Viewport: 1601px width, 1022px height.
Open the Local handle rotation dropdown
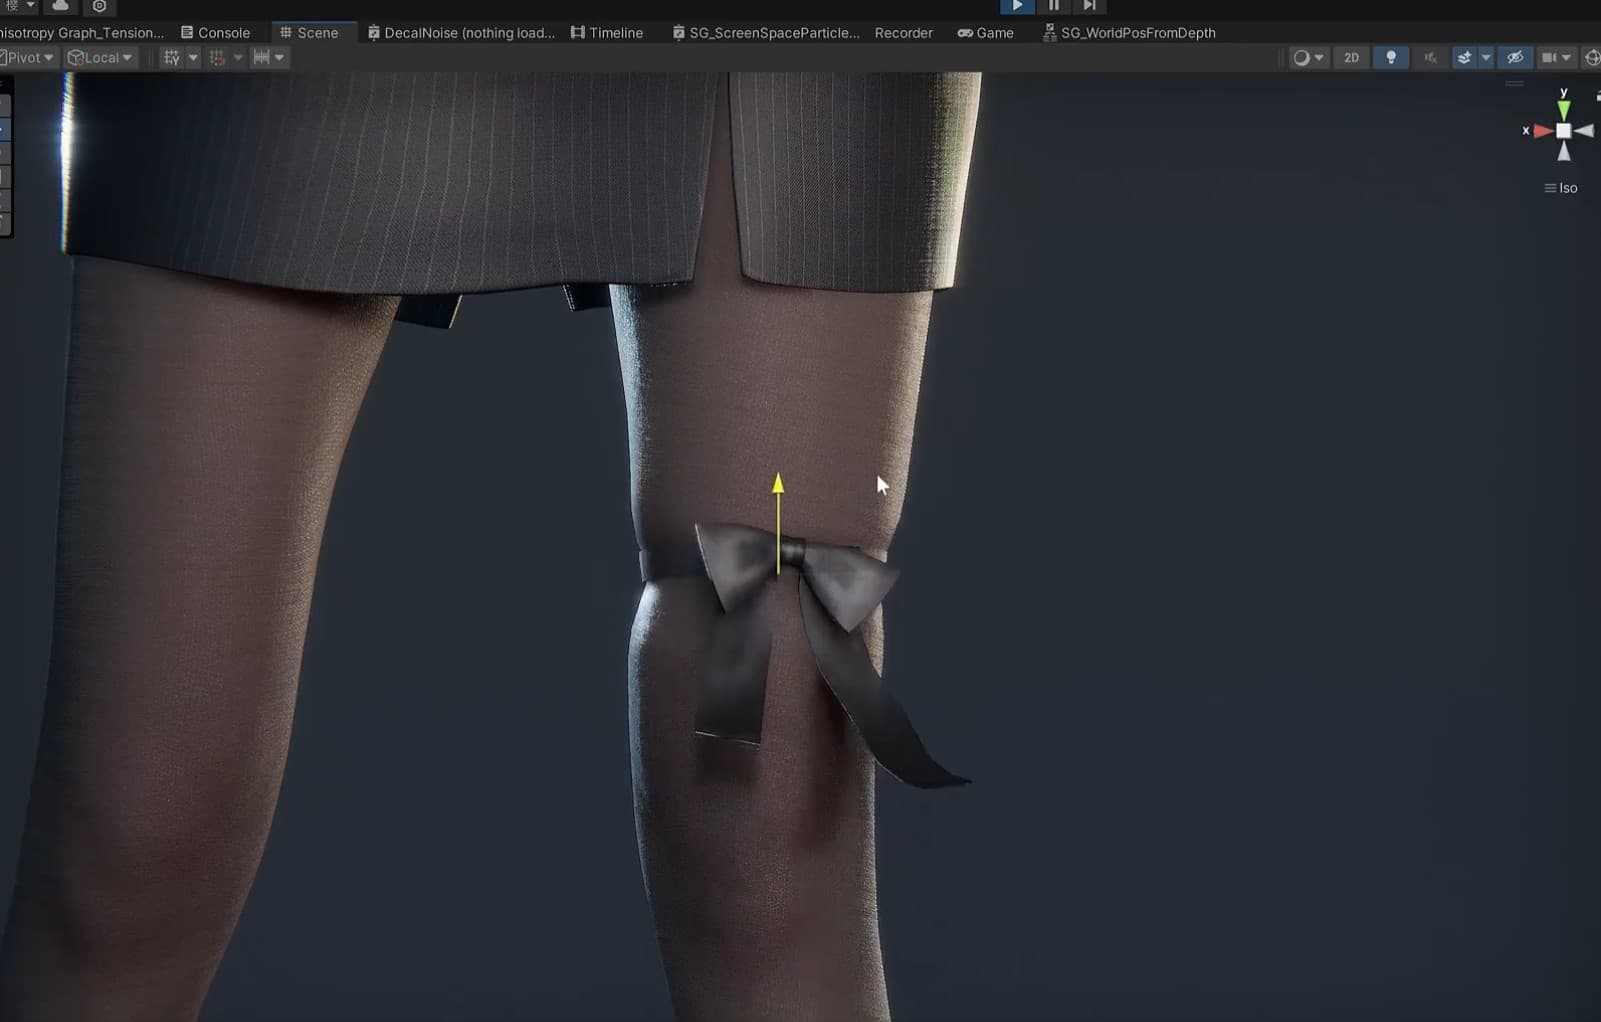[99, 58]
